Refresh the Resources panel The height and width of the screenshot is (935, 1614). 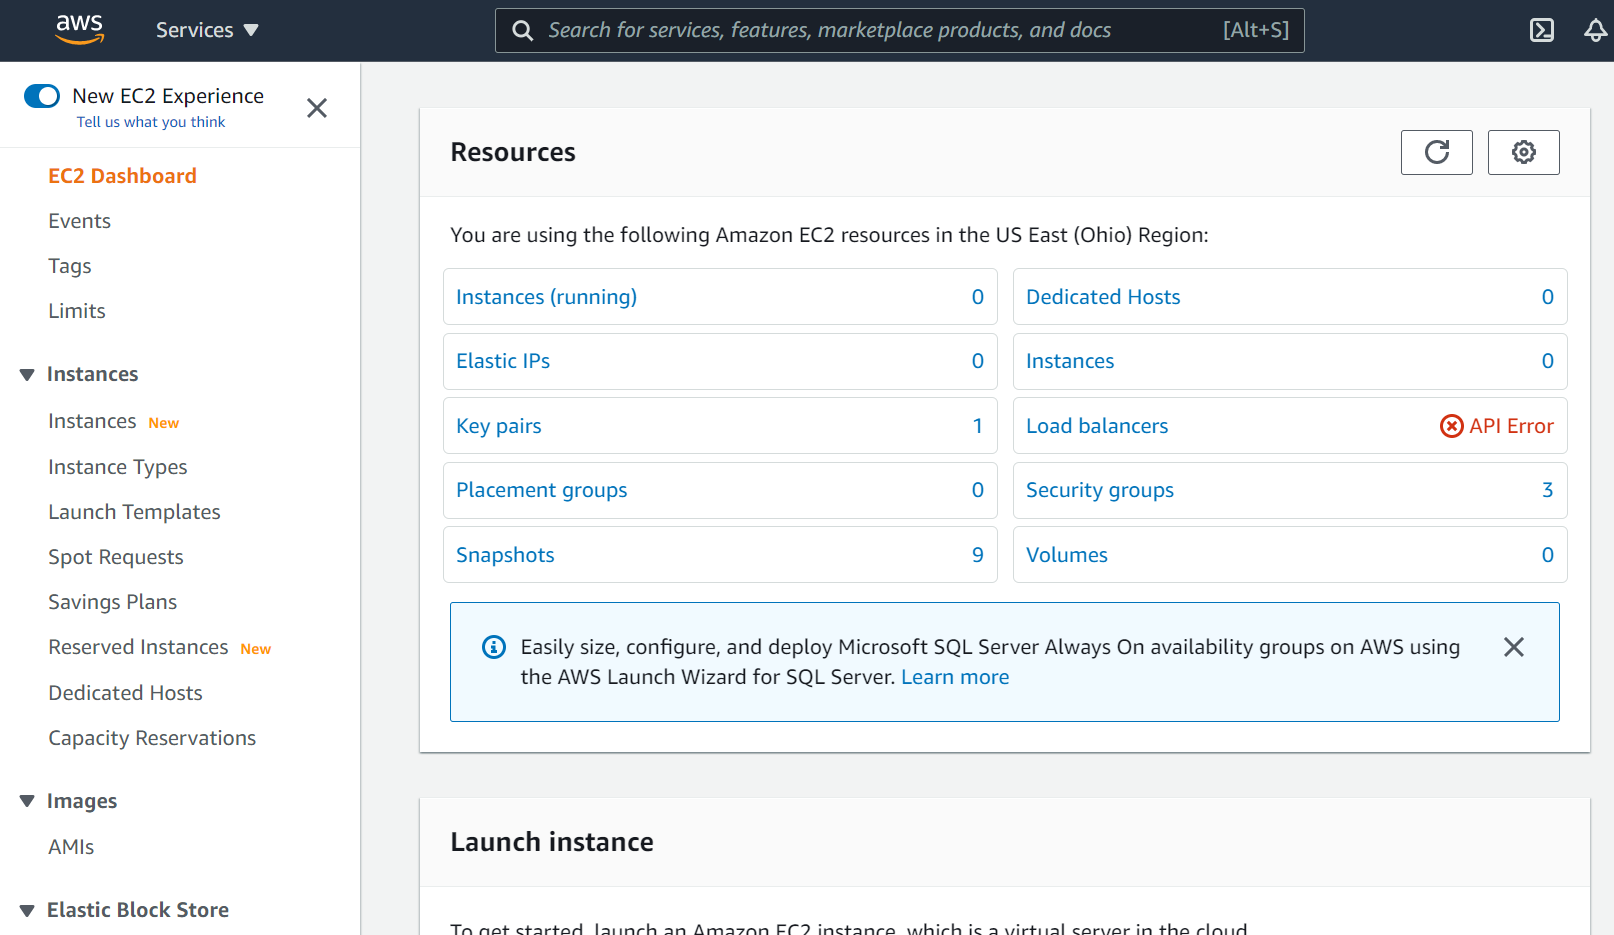(x=1436, y=152)
